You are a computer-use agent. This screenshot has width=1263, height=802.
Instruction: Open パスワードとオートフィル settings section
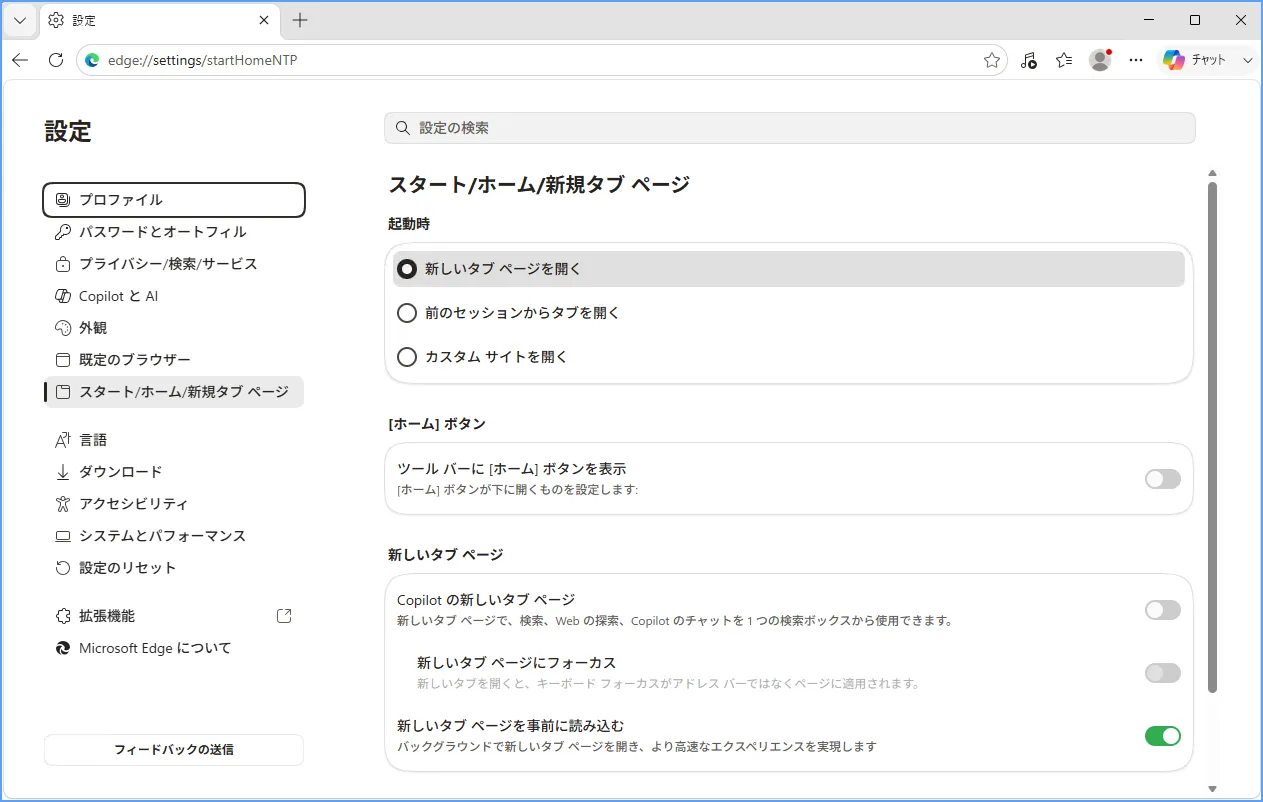[174, 232]
